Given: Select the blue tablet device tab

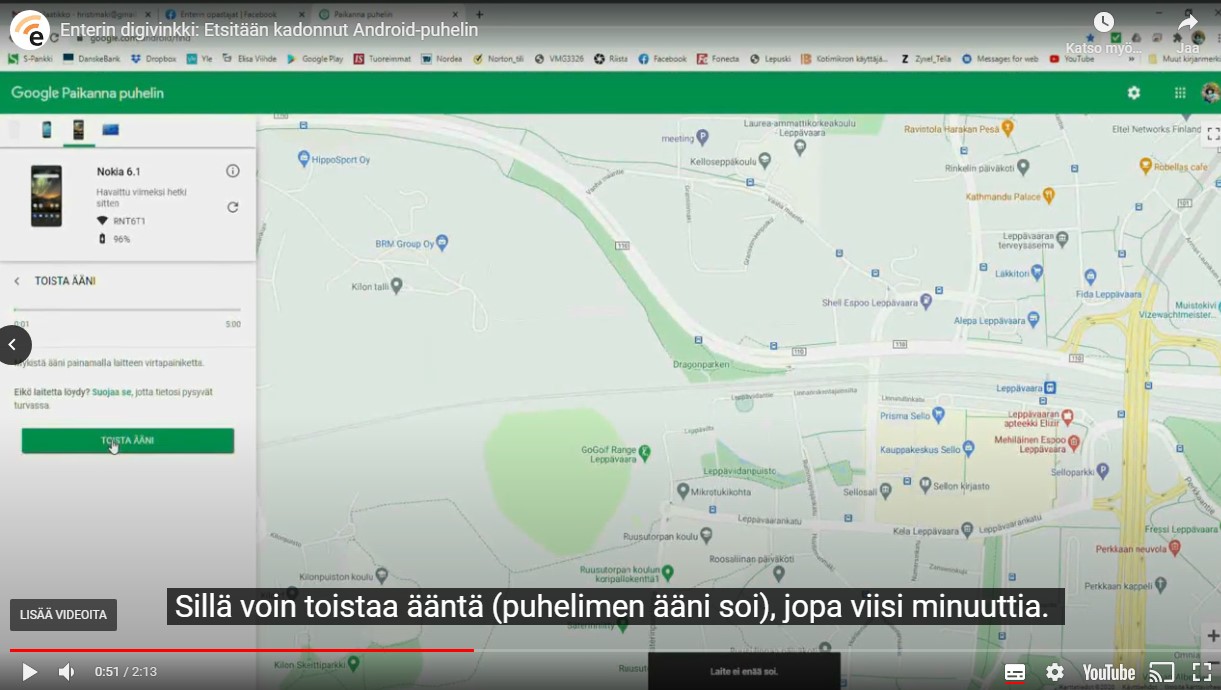Looking at the screenshot, I should [110, 129].
